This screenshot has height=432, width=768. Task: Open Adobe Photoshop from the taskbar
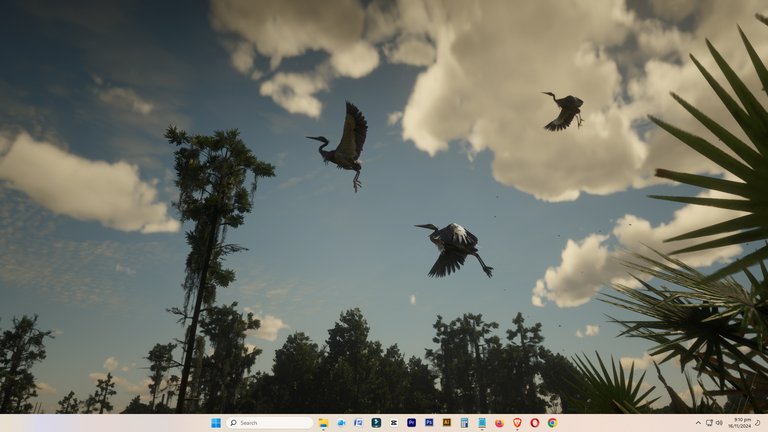click(x=429, y=423)
